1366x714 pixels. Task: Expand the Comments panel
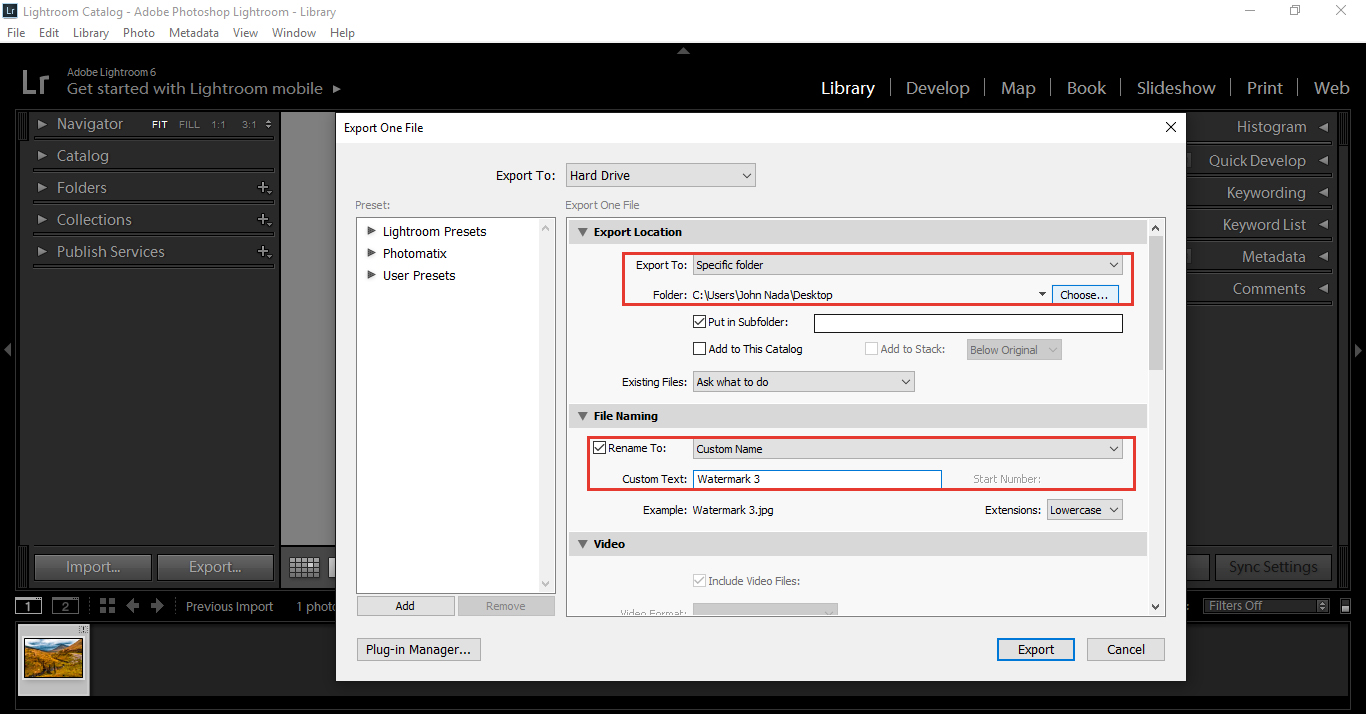tap(1324, 289)
